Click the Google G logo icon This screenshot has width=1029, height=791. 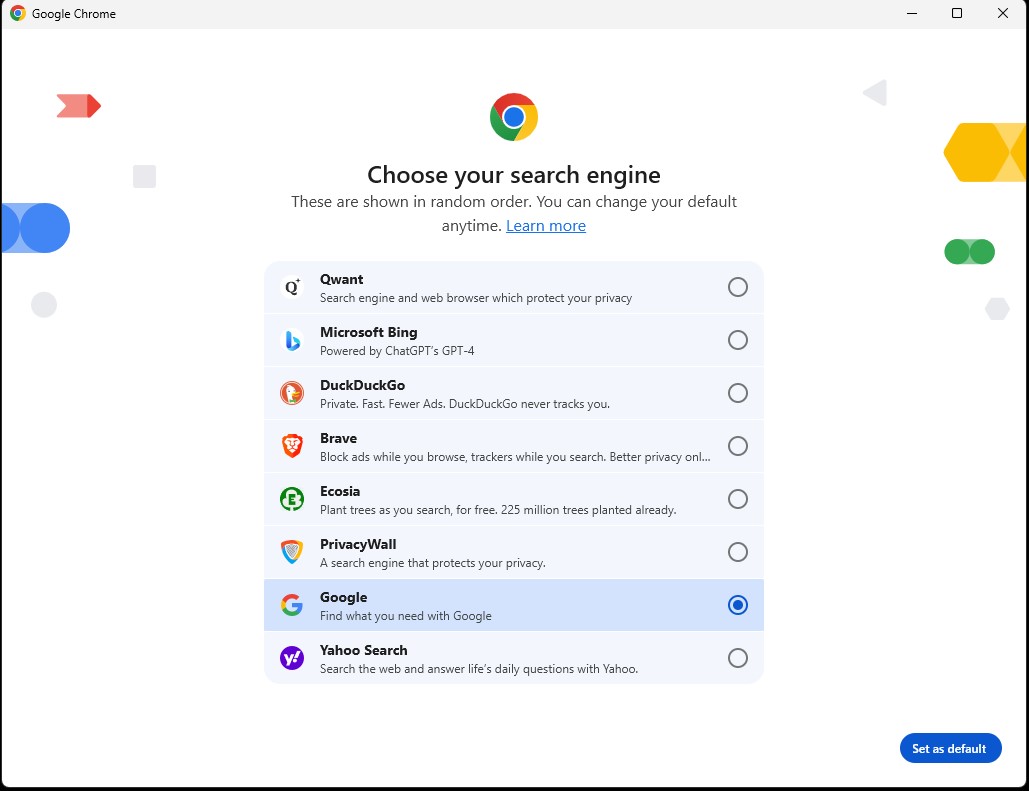point(291,605)
